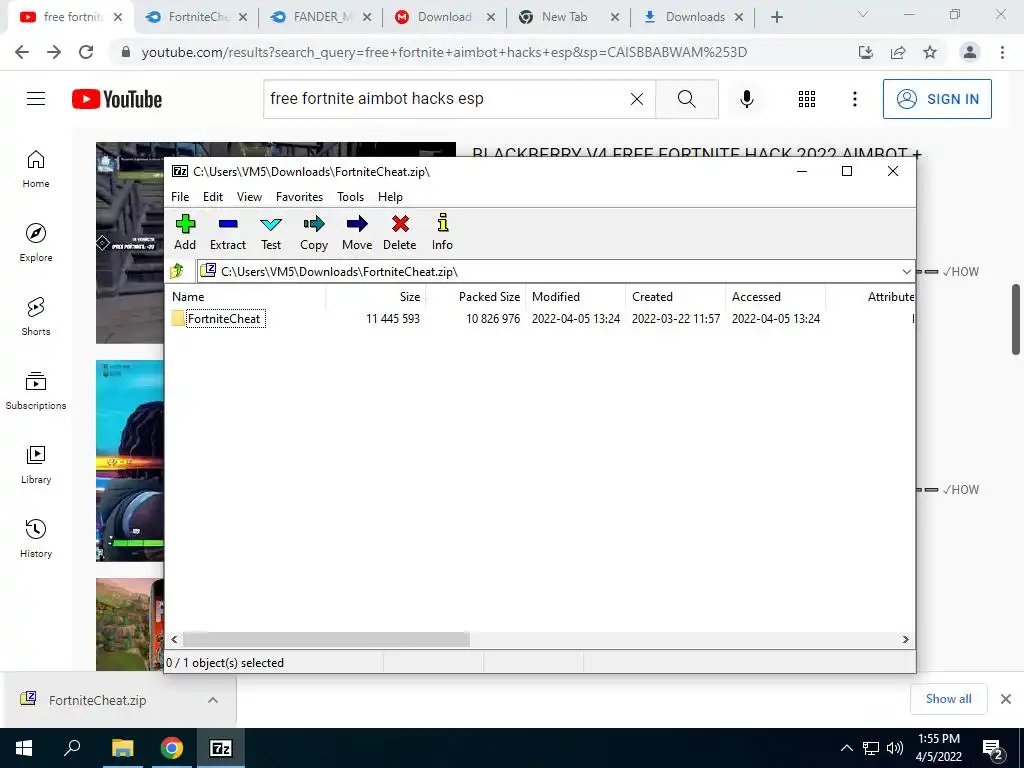Open the Chrome three-dot menu
1024x768 pixels.
(x=1002, y=52)
